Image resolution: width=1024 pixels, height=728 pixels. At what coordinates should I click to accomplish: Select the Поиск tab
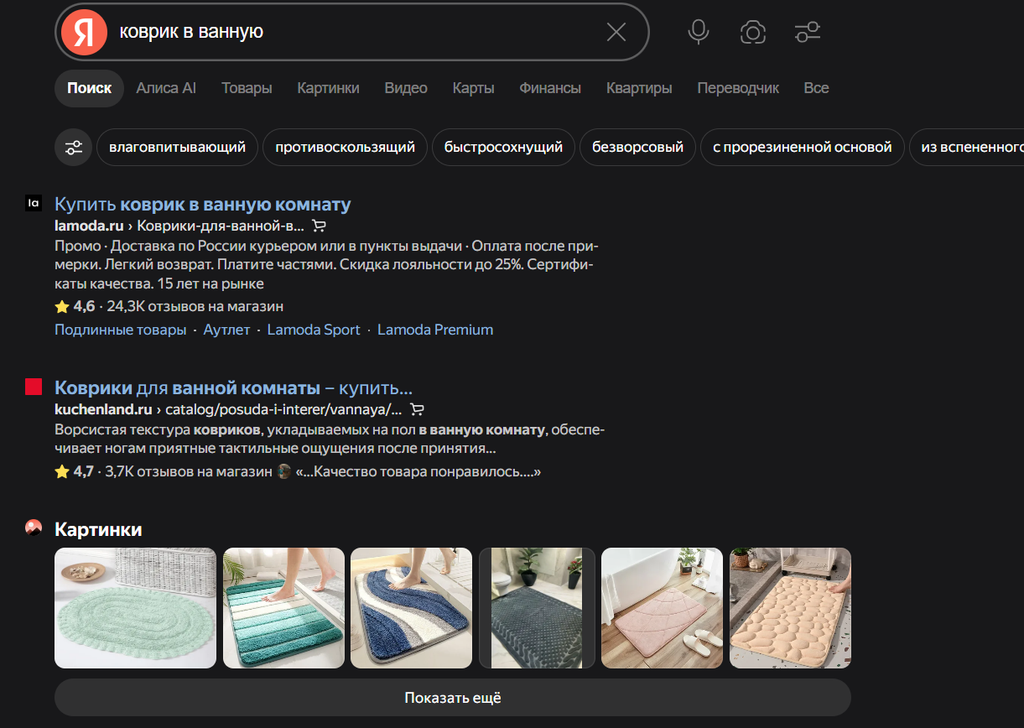coord(89,88)
